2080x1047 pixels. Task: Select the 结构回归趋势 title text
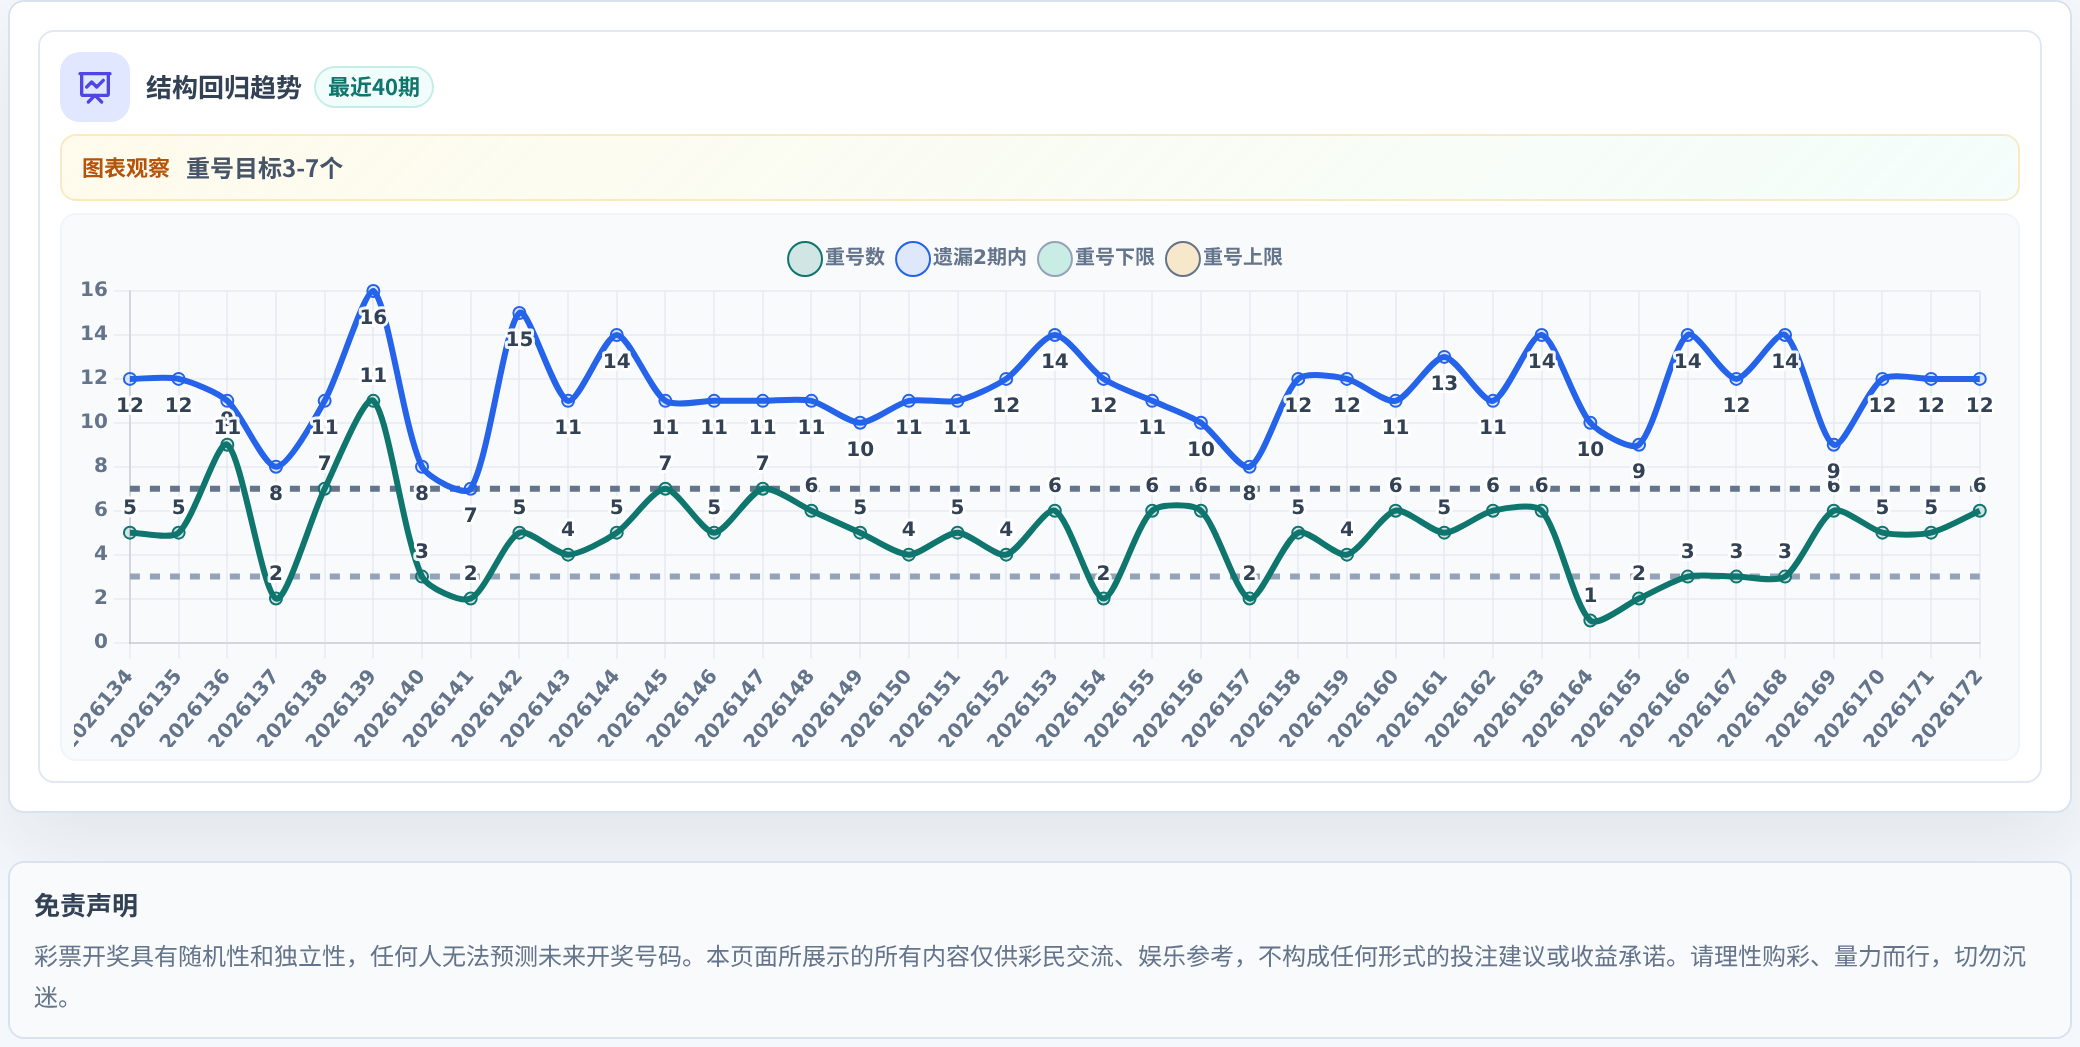pos(223,88)
